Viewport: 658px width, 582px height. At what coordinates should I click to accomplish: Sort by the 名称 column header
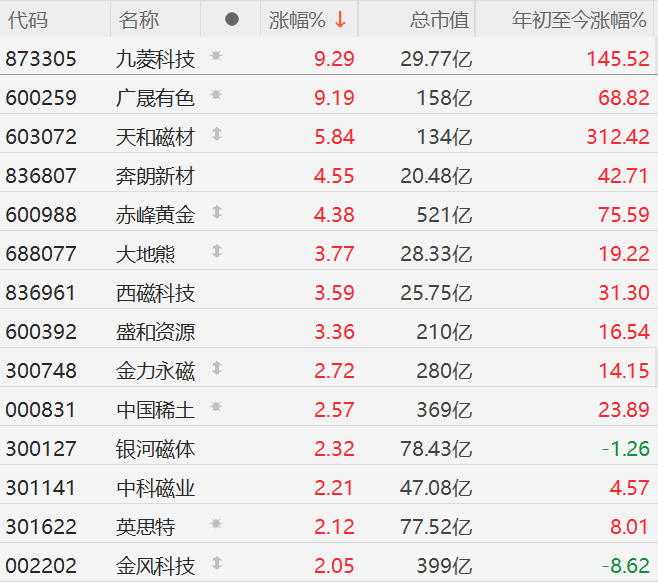point(138,20)
